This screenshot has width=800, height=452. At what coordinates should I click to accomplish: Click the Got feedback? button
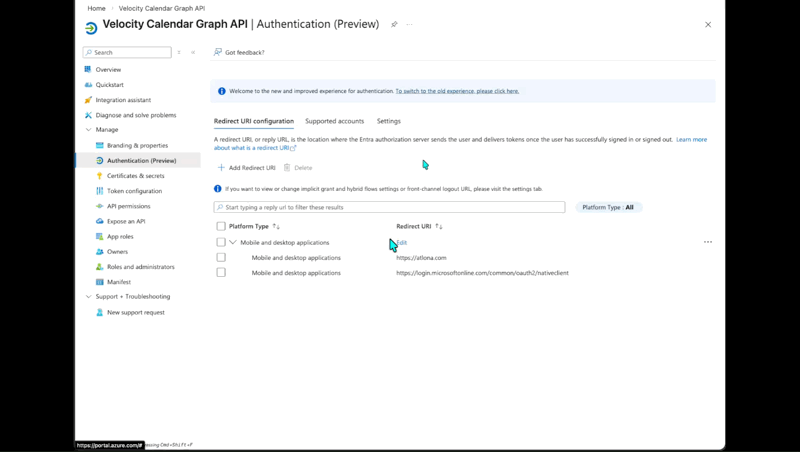[x=239, y=52]
